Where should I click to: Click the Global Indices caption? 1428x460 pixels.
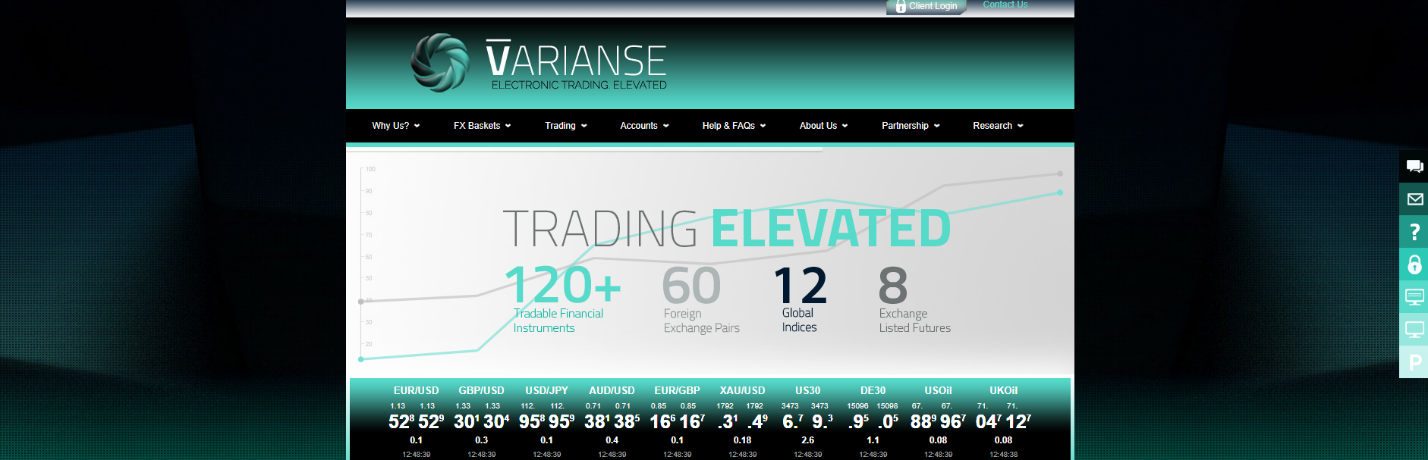pos(799,320)
